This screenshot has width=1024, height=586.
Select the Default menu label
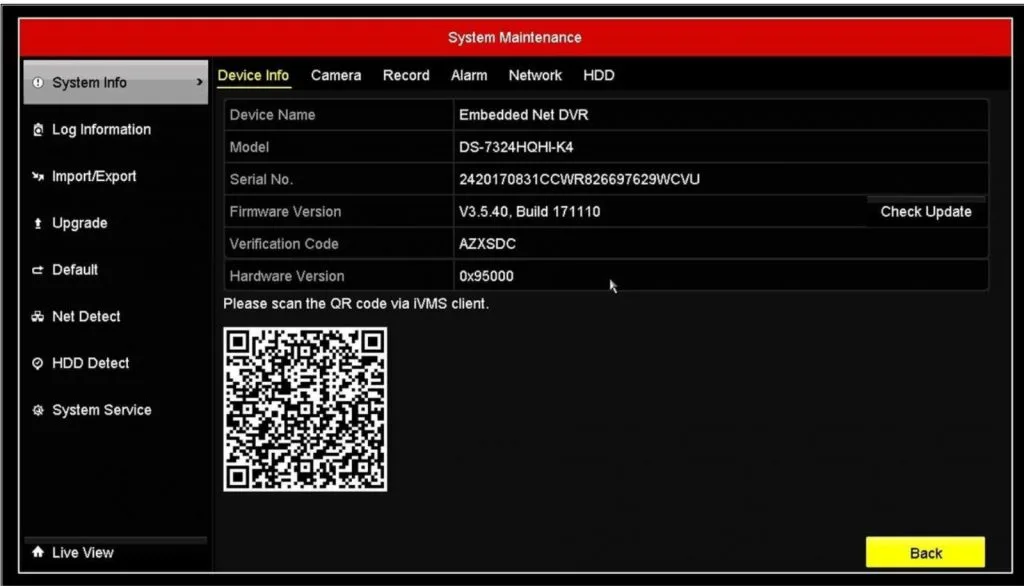point(75,270)
